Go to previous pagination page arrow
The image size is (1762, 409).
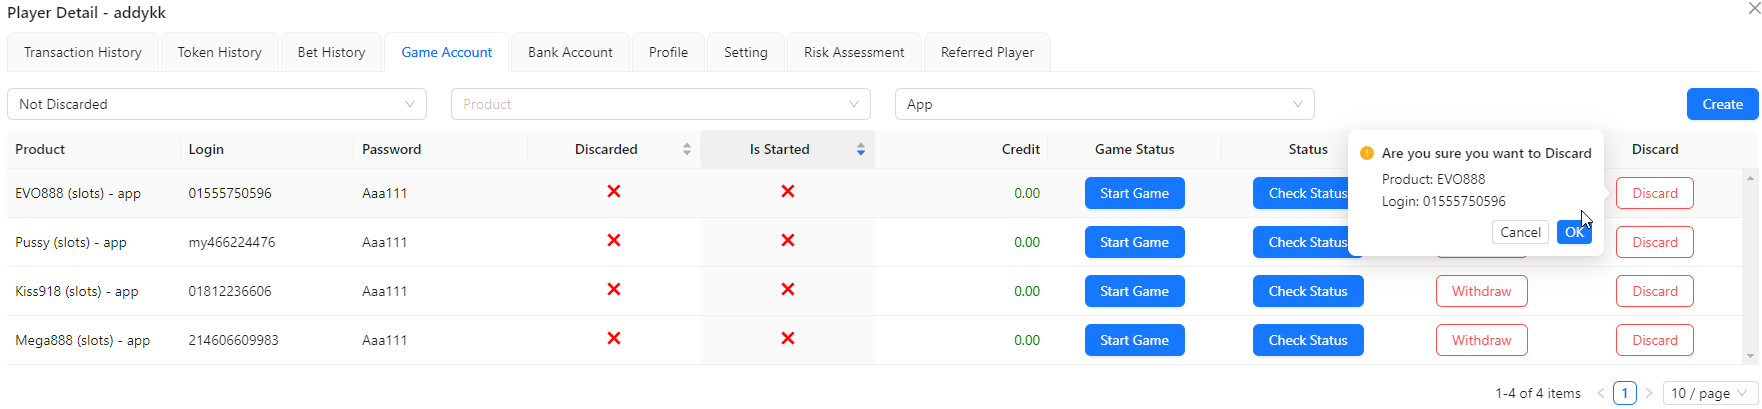pos(1600,393)
